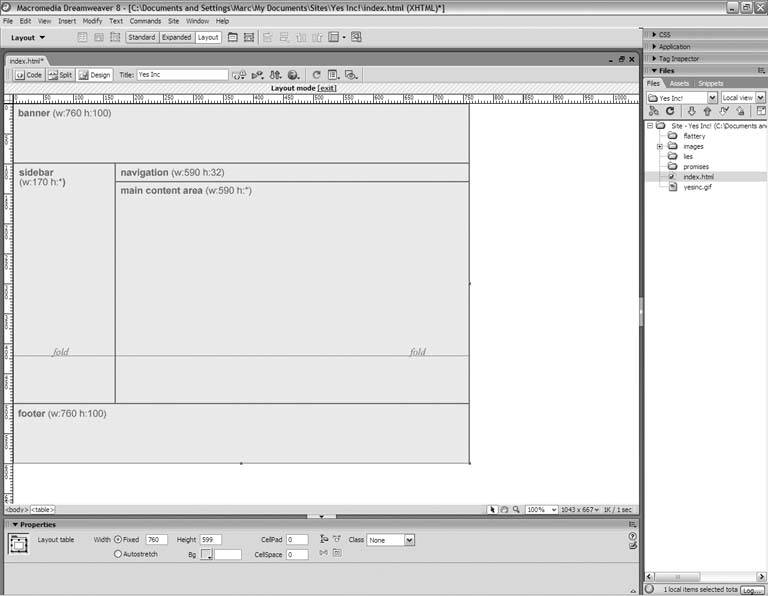The height and width of the screenshot is (596, 768).
Task: Click the Title input field
Action: click(x=182, y=74)
